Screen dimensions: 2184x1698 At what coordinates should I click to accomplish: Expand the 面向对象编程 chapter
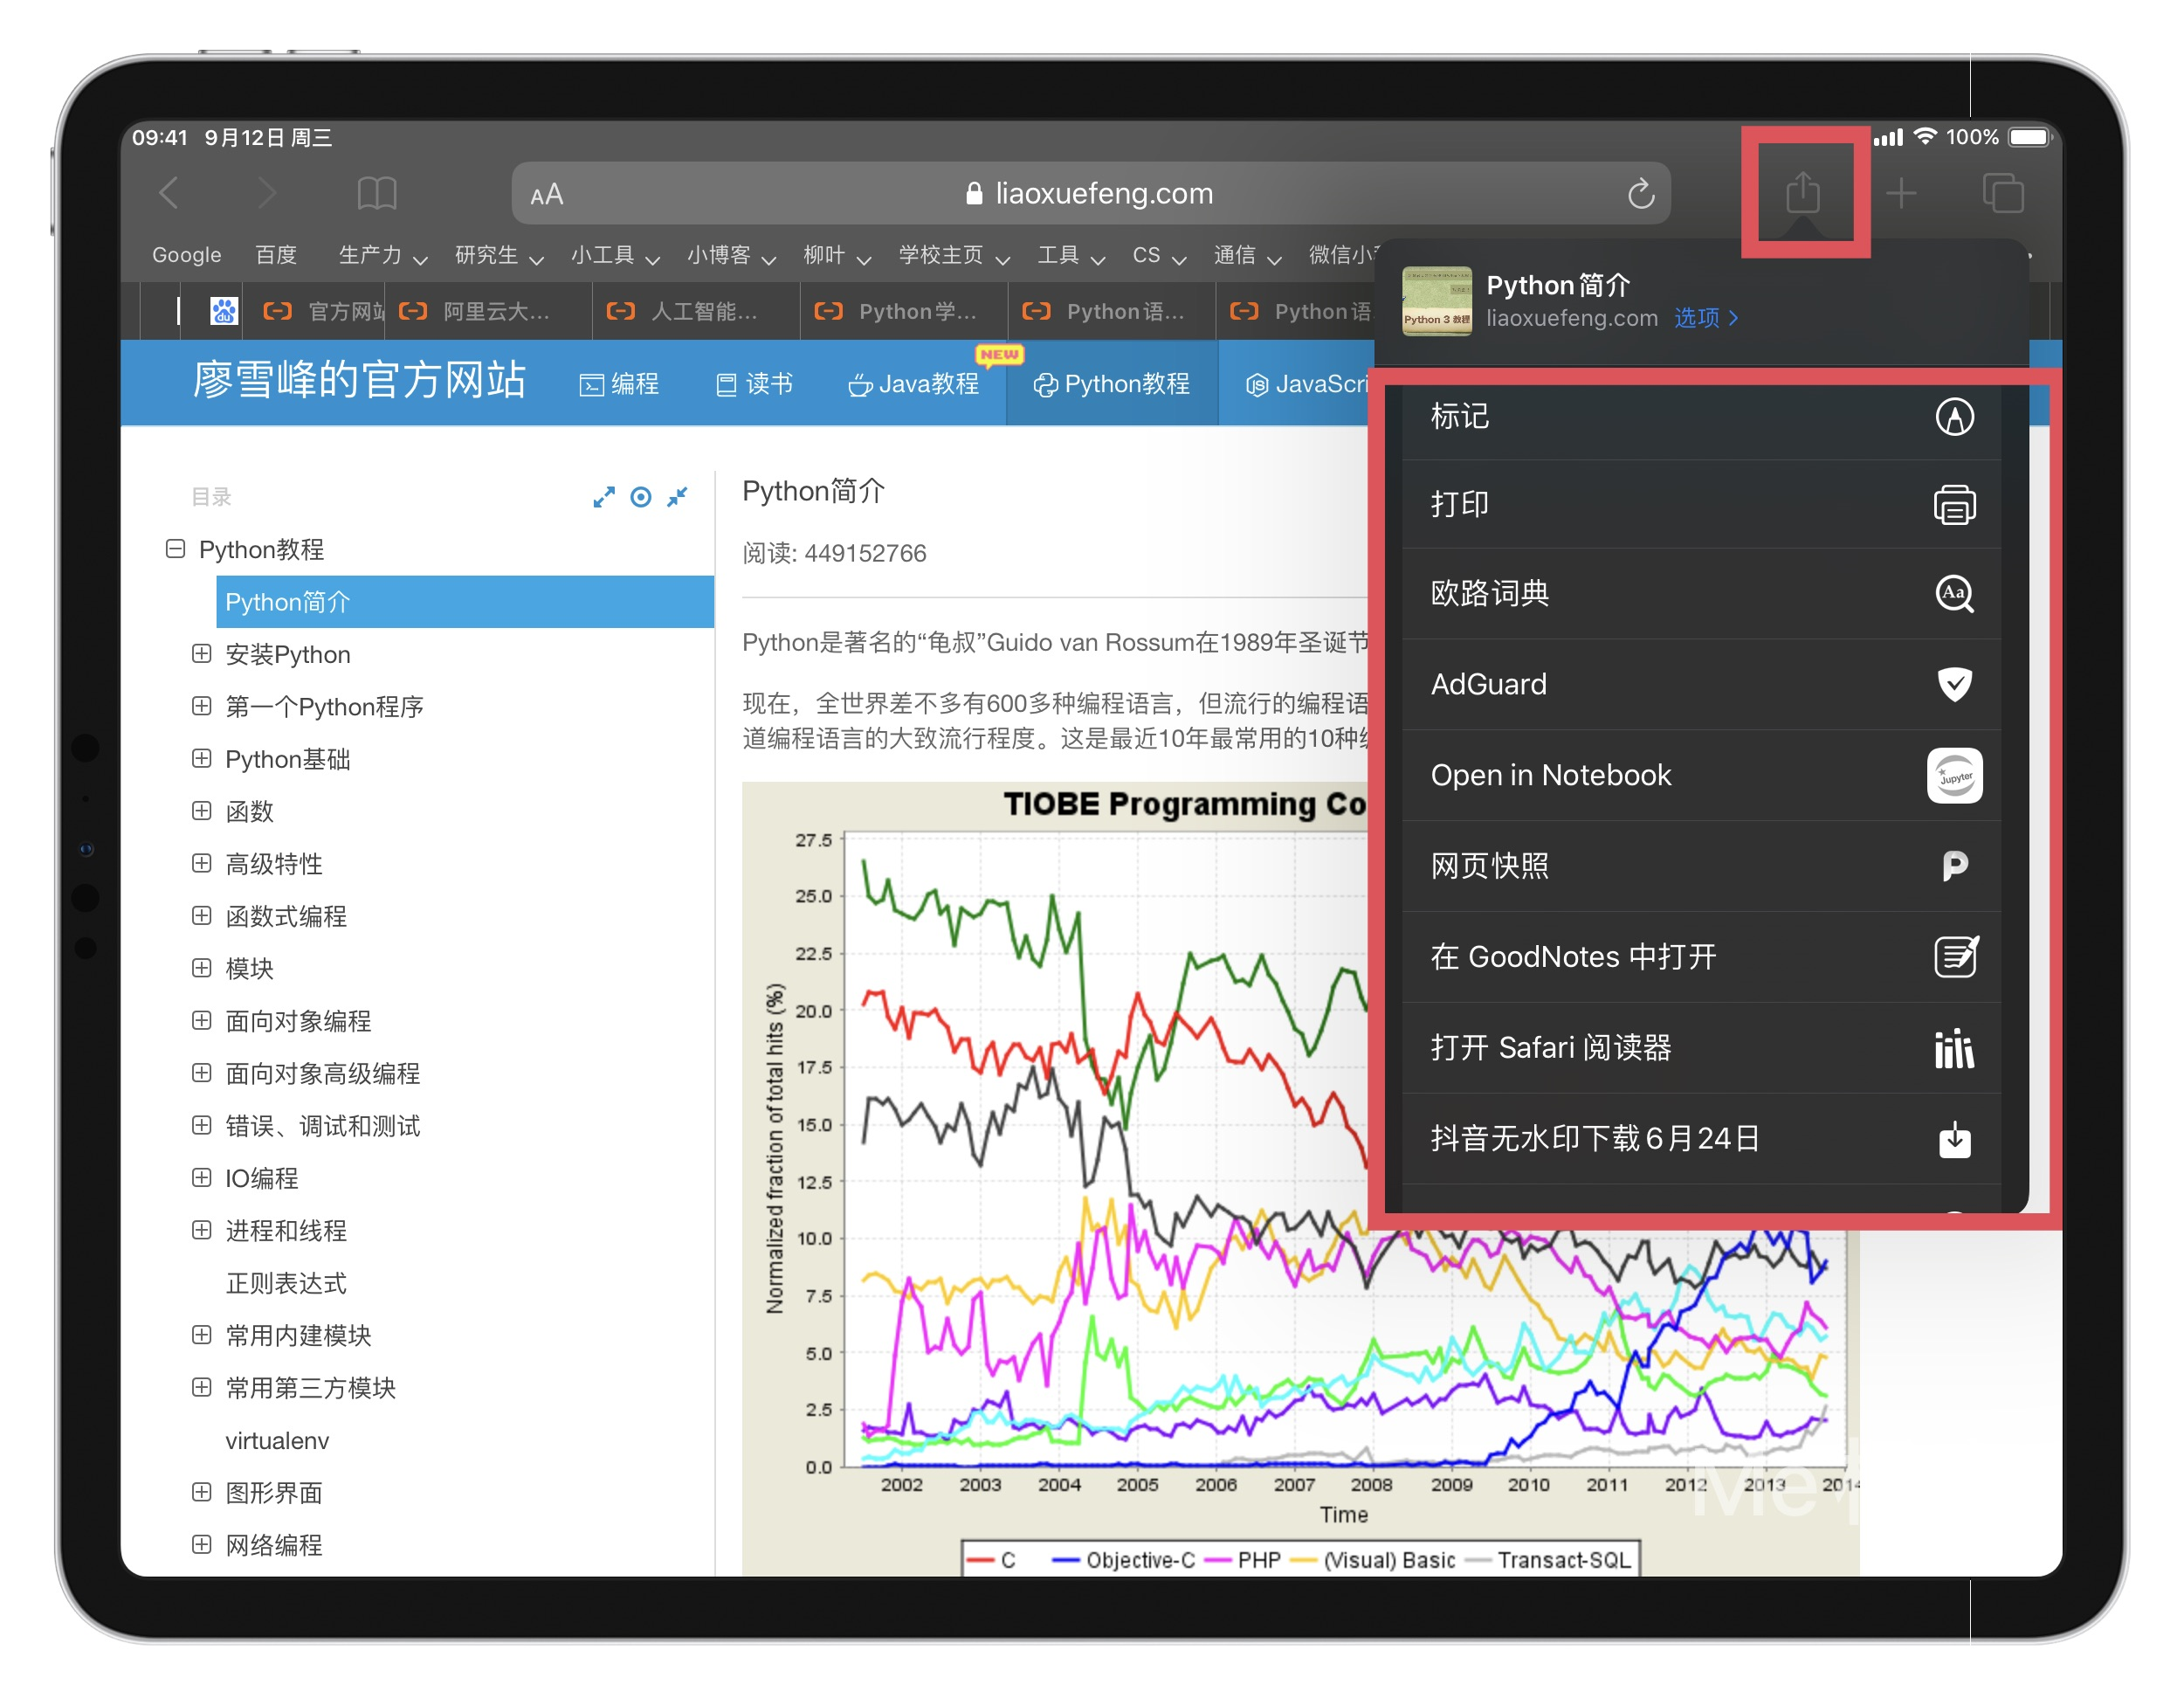(x=201, y=1020)
